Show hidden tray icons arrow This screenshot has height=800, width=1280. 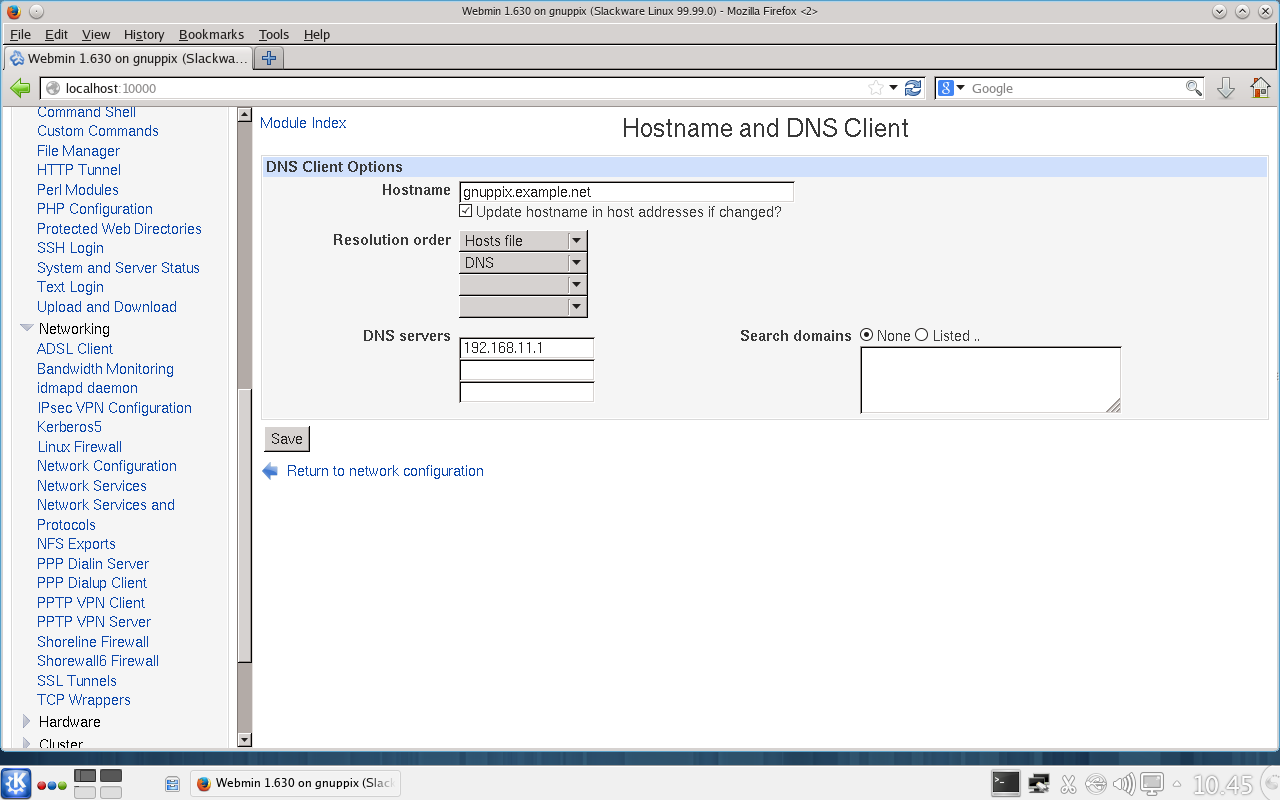coord(1177,784)
